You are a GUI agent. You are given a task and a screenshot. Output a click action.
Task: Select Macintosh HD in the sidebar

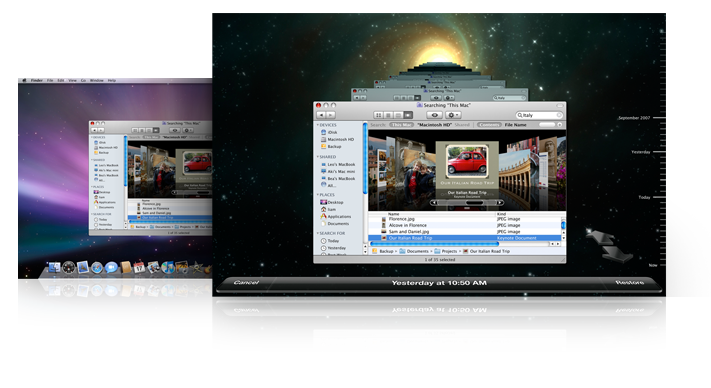337,140
